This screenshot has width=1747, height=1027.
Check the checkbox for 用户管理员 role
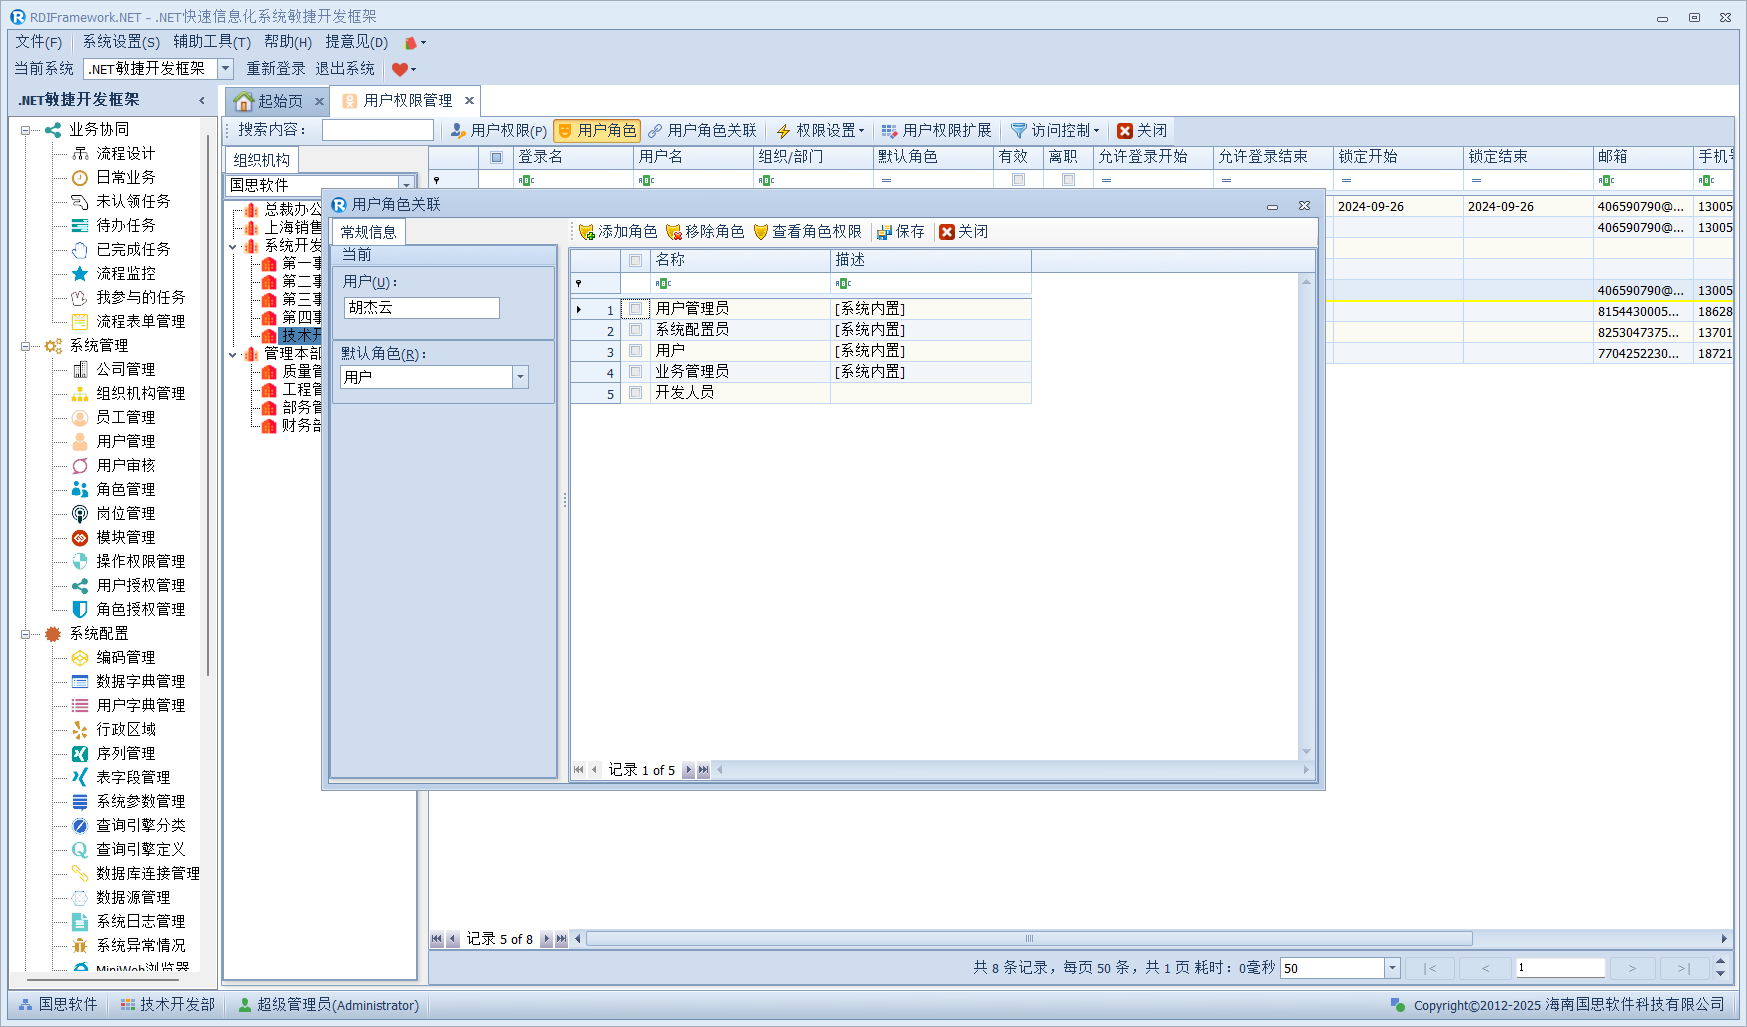[x=635, y=309]
